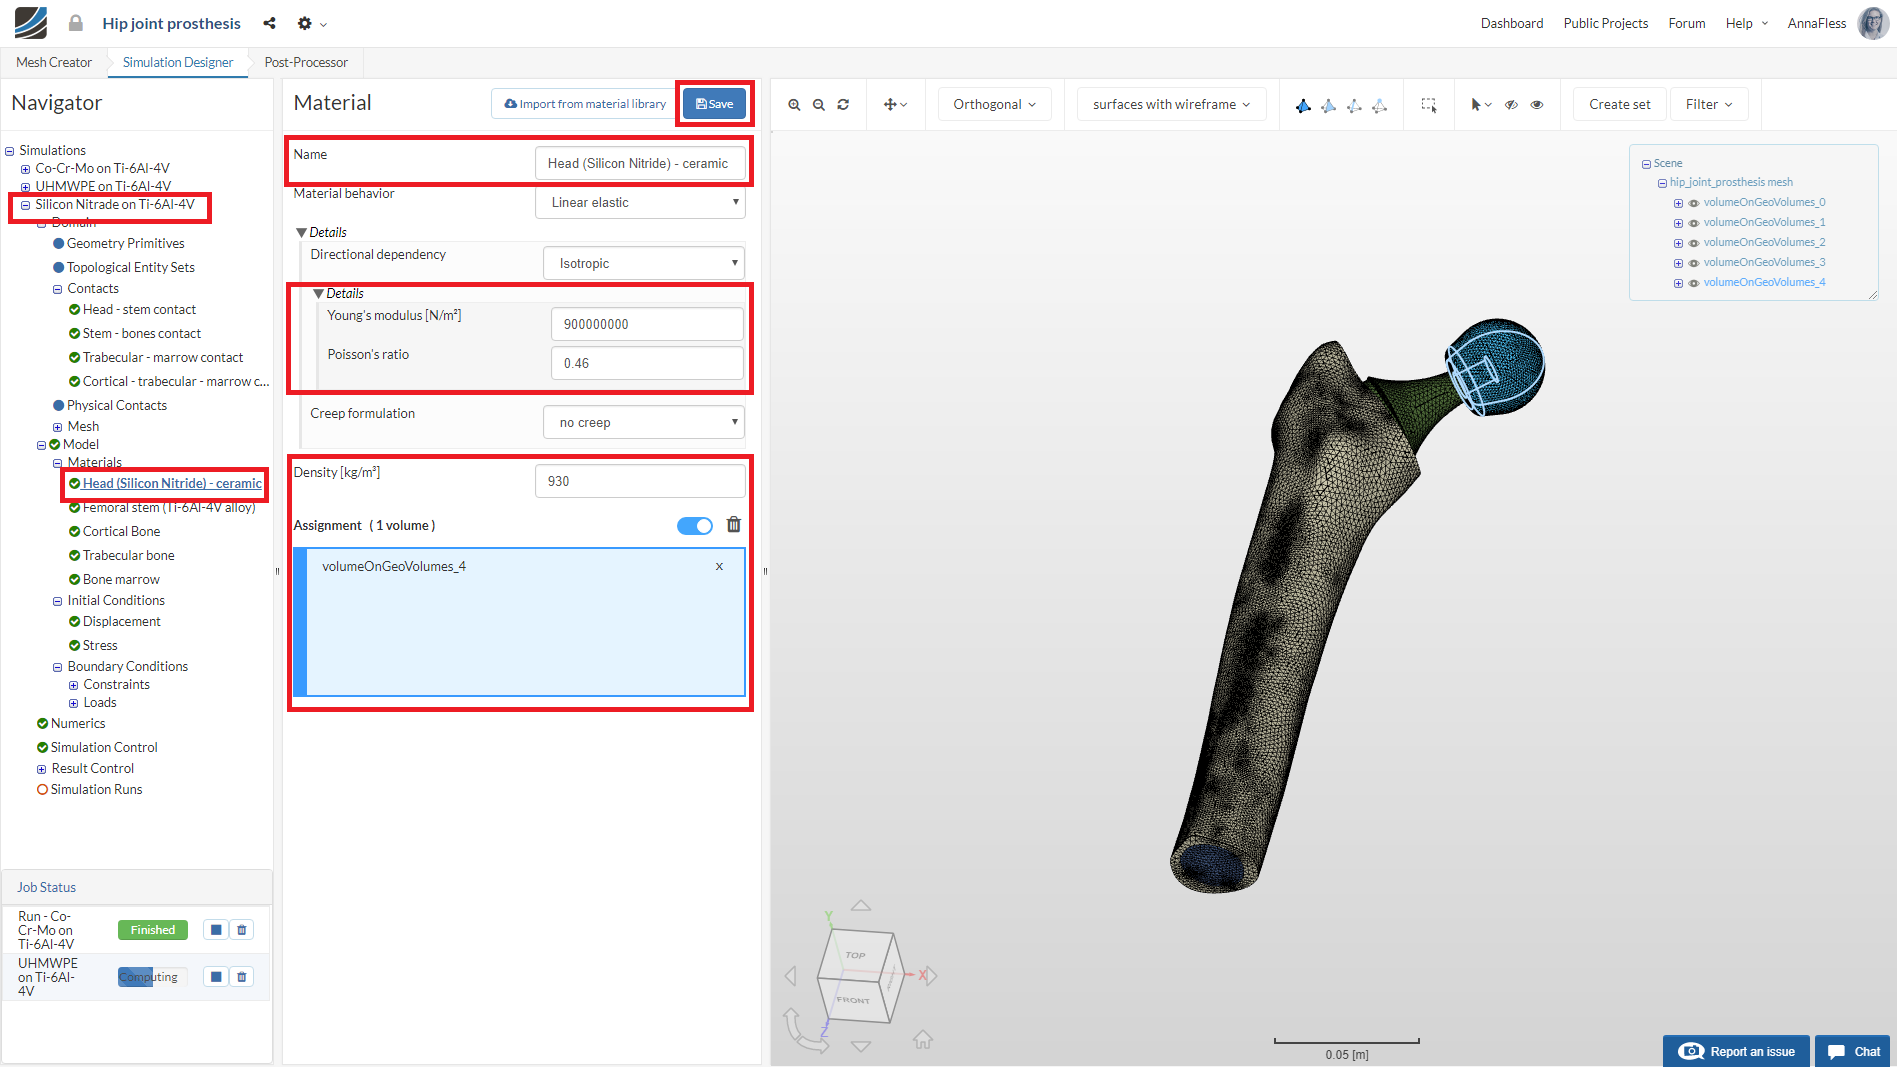The image size is (1897, 1067).
Task: Expand the Loads tree node
Action: (x=73, y=703)
